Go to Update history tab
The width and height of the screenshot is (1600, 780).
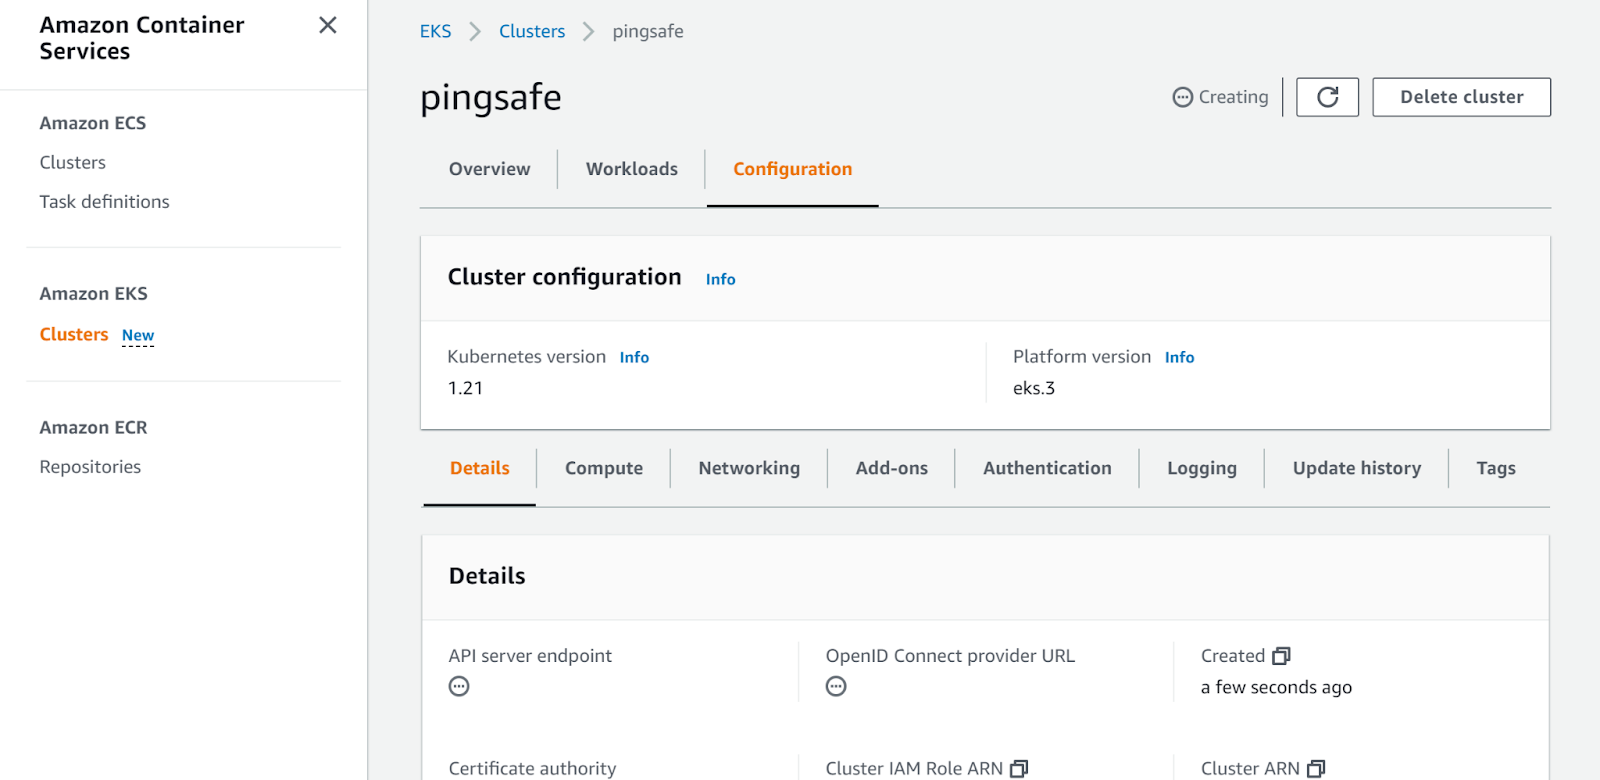tap(1356, 468)
